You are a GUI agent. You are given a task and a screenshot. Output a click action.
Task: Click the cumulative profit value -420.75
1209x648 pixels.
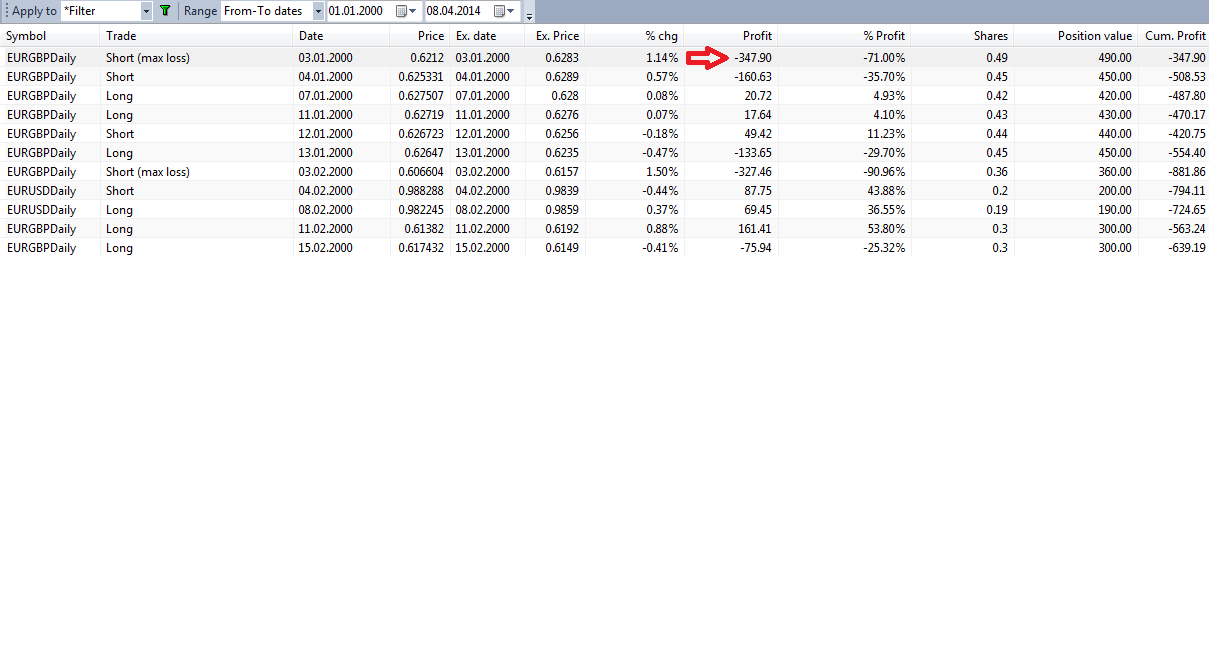pyautogui.click(x=1186, y=134)
